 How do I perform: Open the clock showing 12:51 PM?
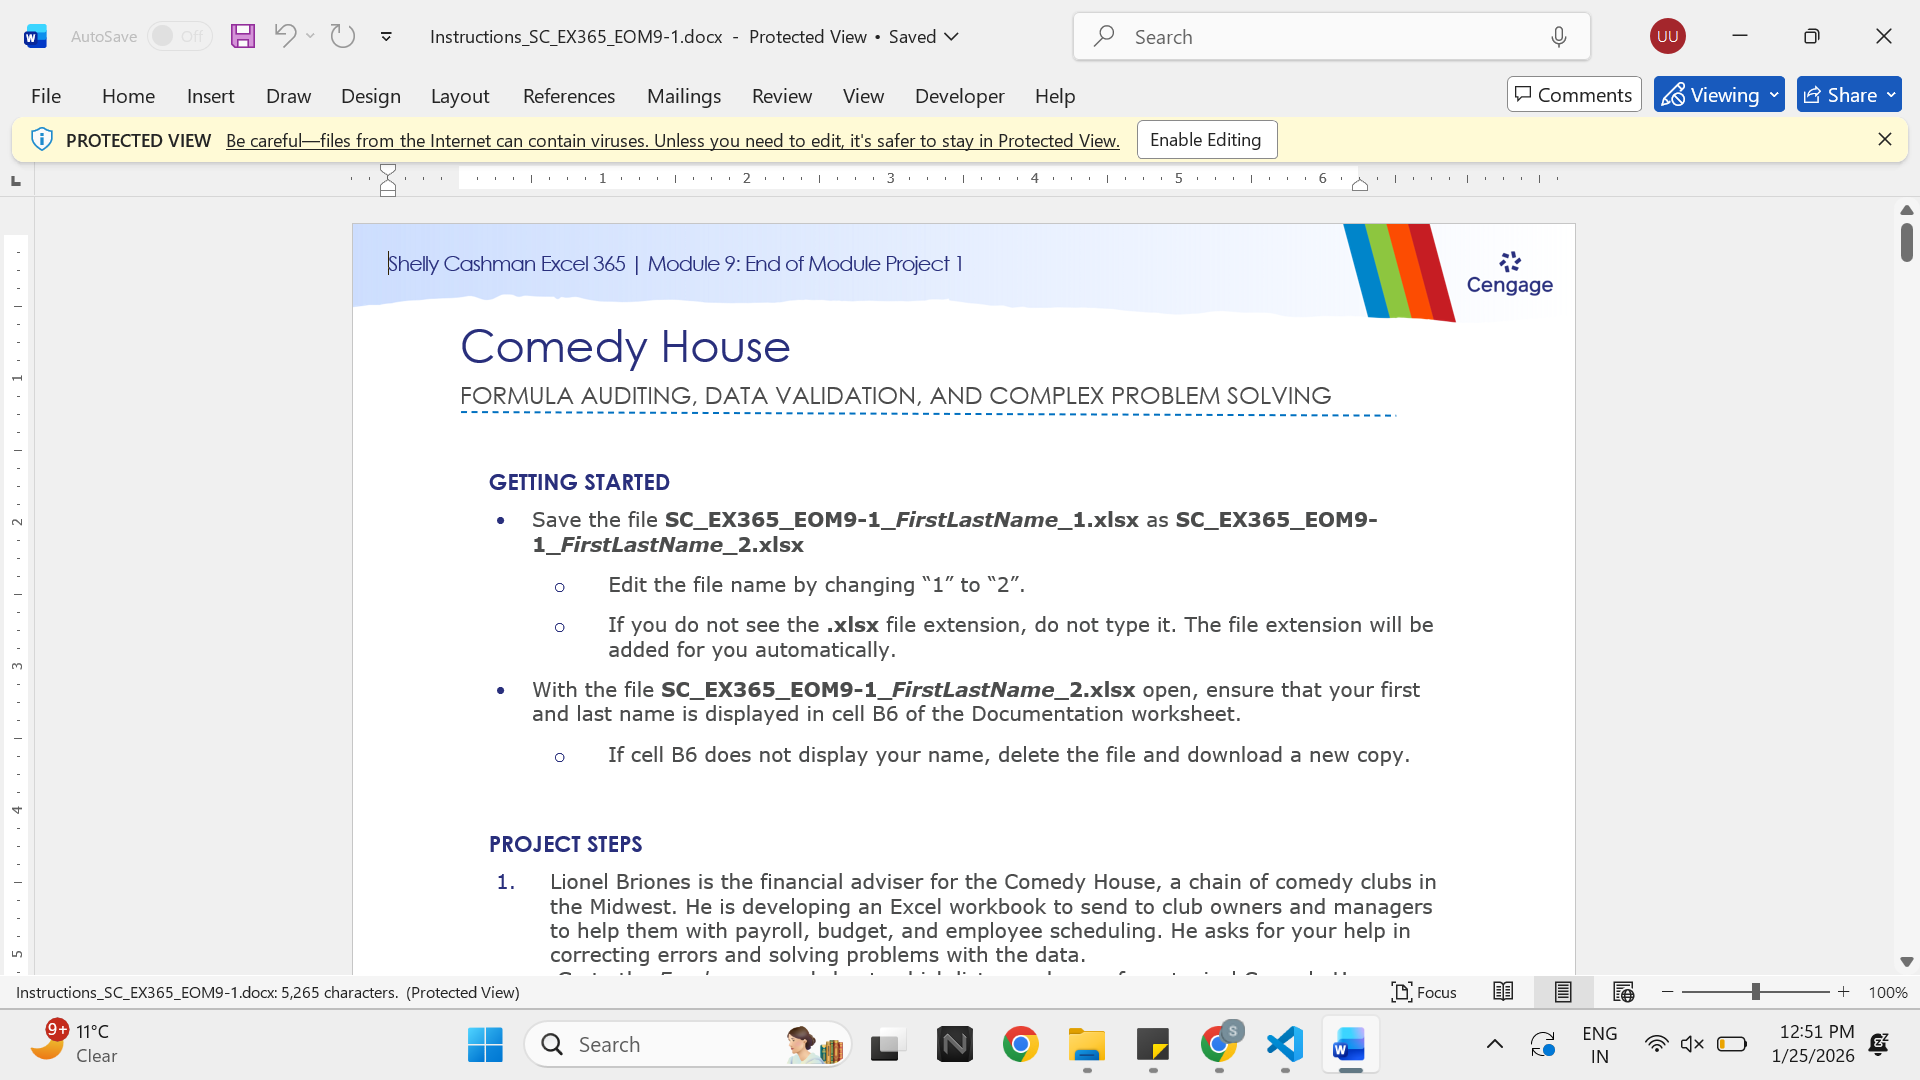(x=1813, y=1044)
